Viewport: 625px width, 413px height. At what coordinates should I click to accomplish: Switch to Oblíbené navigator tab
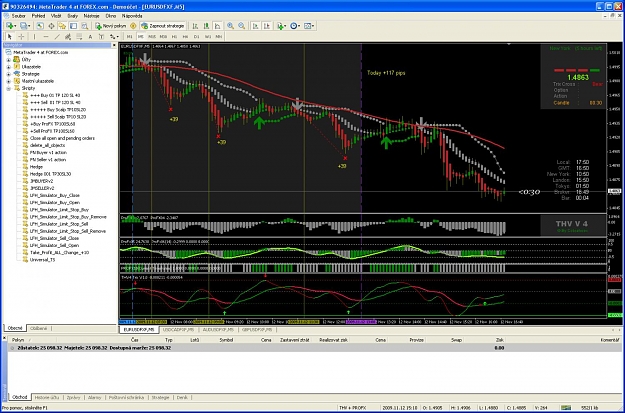coord(39,328)
